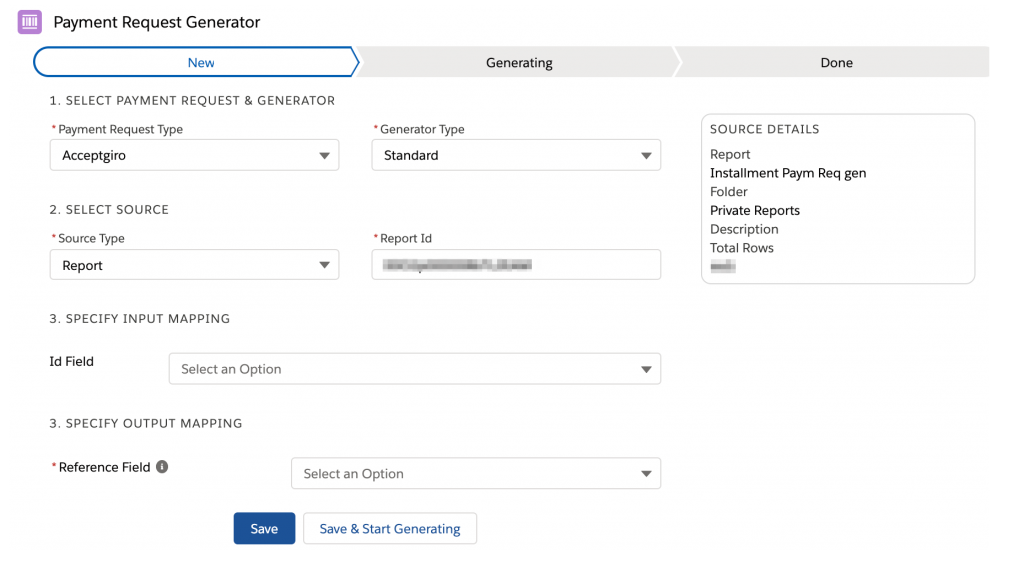
Task: Click the info icon beside Reference Field
Action: (x=162, y=467)
